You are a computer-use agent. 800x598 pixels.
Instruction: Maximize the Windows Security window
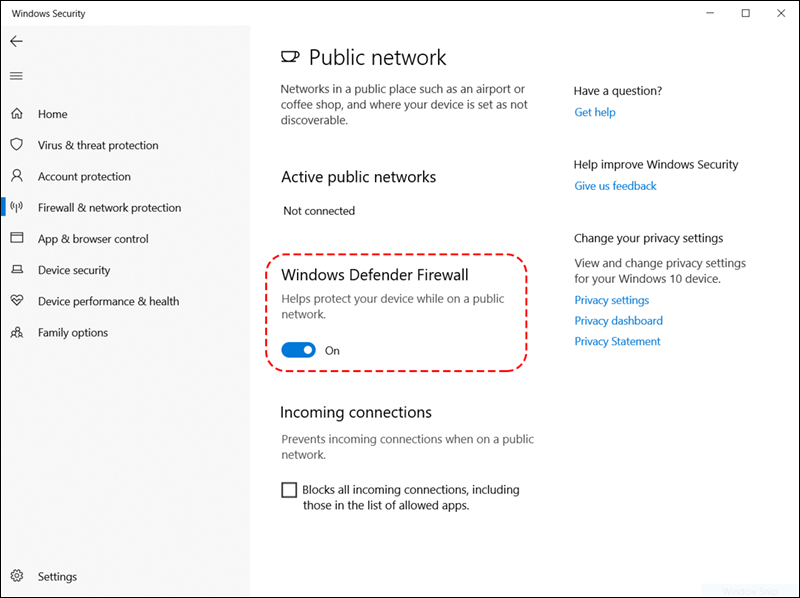745,13
